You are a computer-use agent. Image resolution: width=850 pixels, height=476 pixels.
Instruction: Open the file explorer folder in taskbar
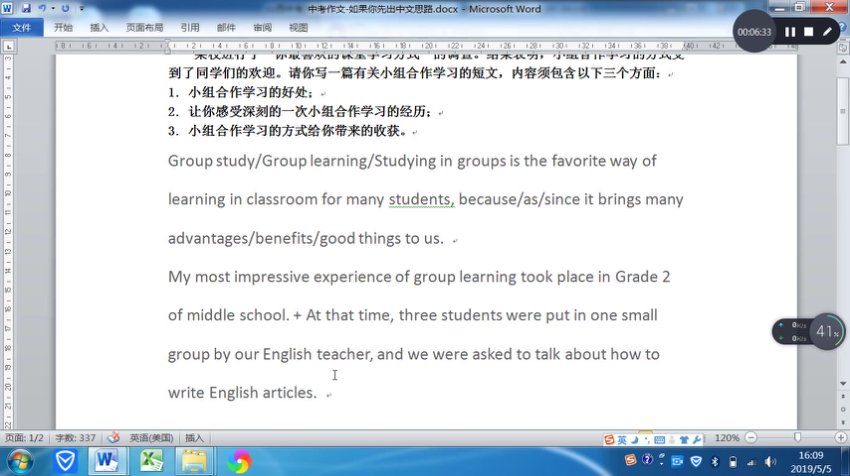tap(195, 461)
